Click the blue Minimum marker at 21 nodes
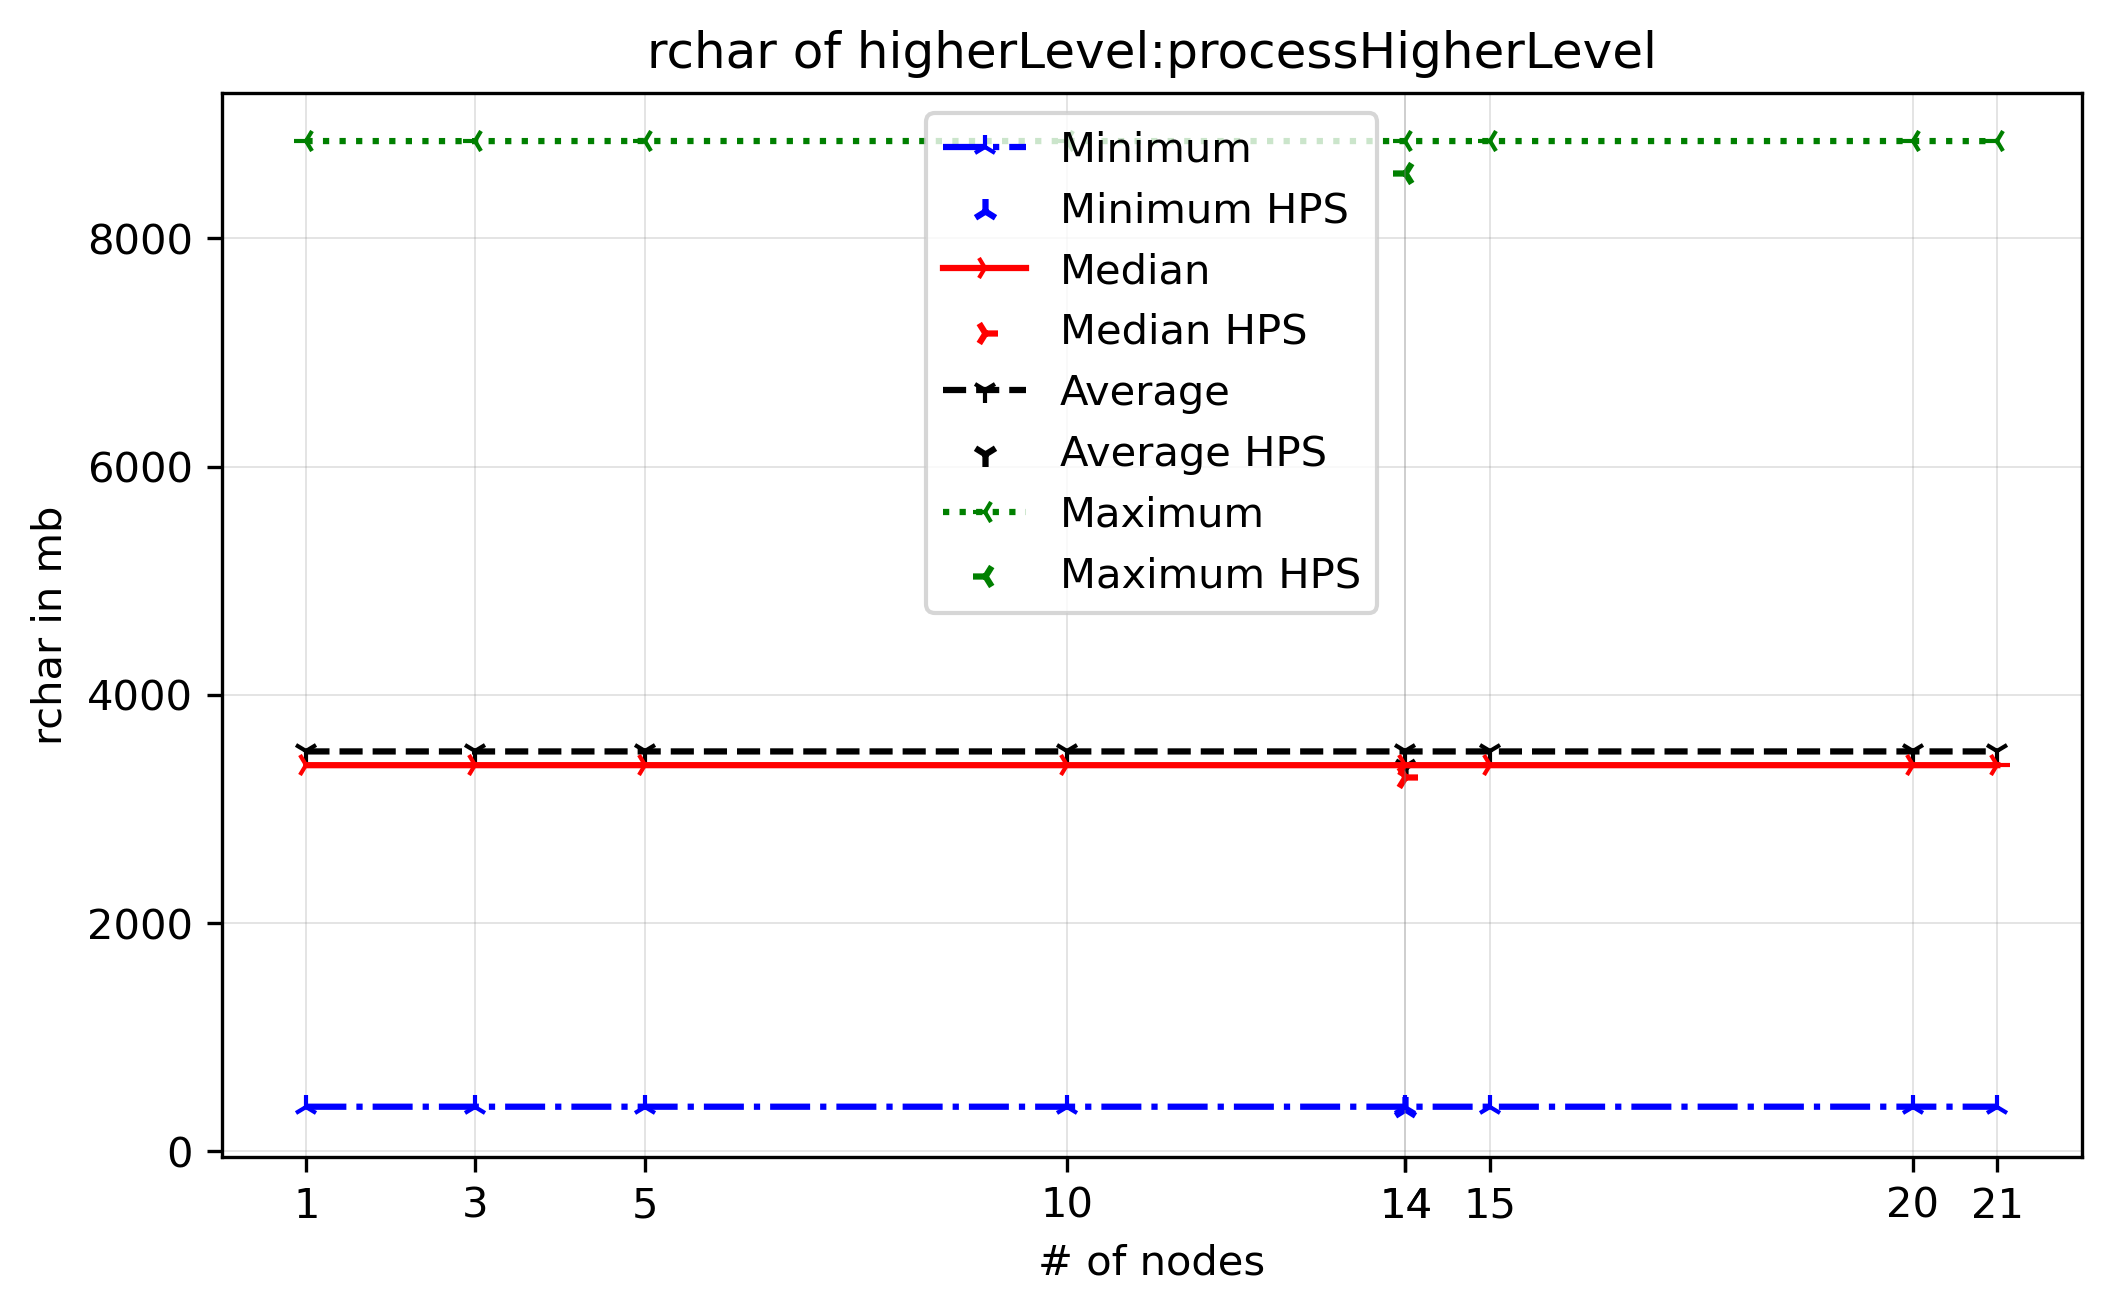2111x1313 pixels. click(x=1997, y=1106)
